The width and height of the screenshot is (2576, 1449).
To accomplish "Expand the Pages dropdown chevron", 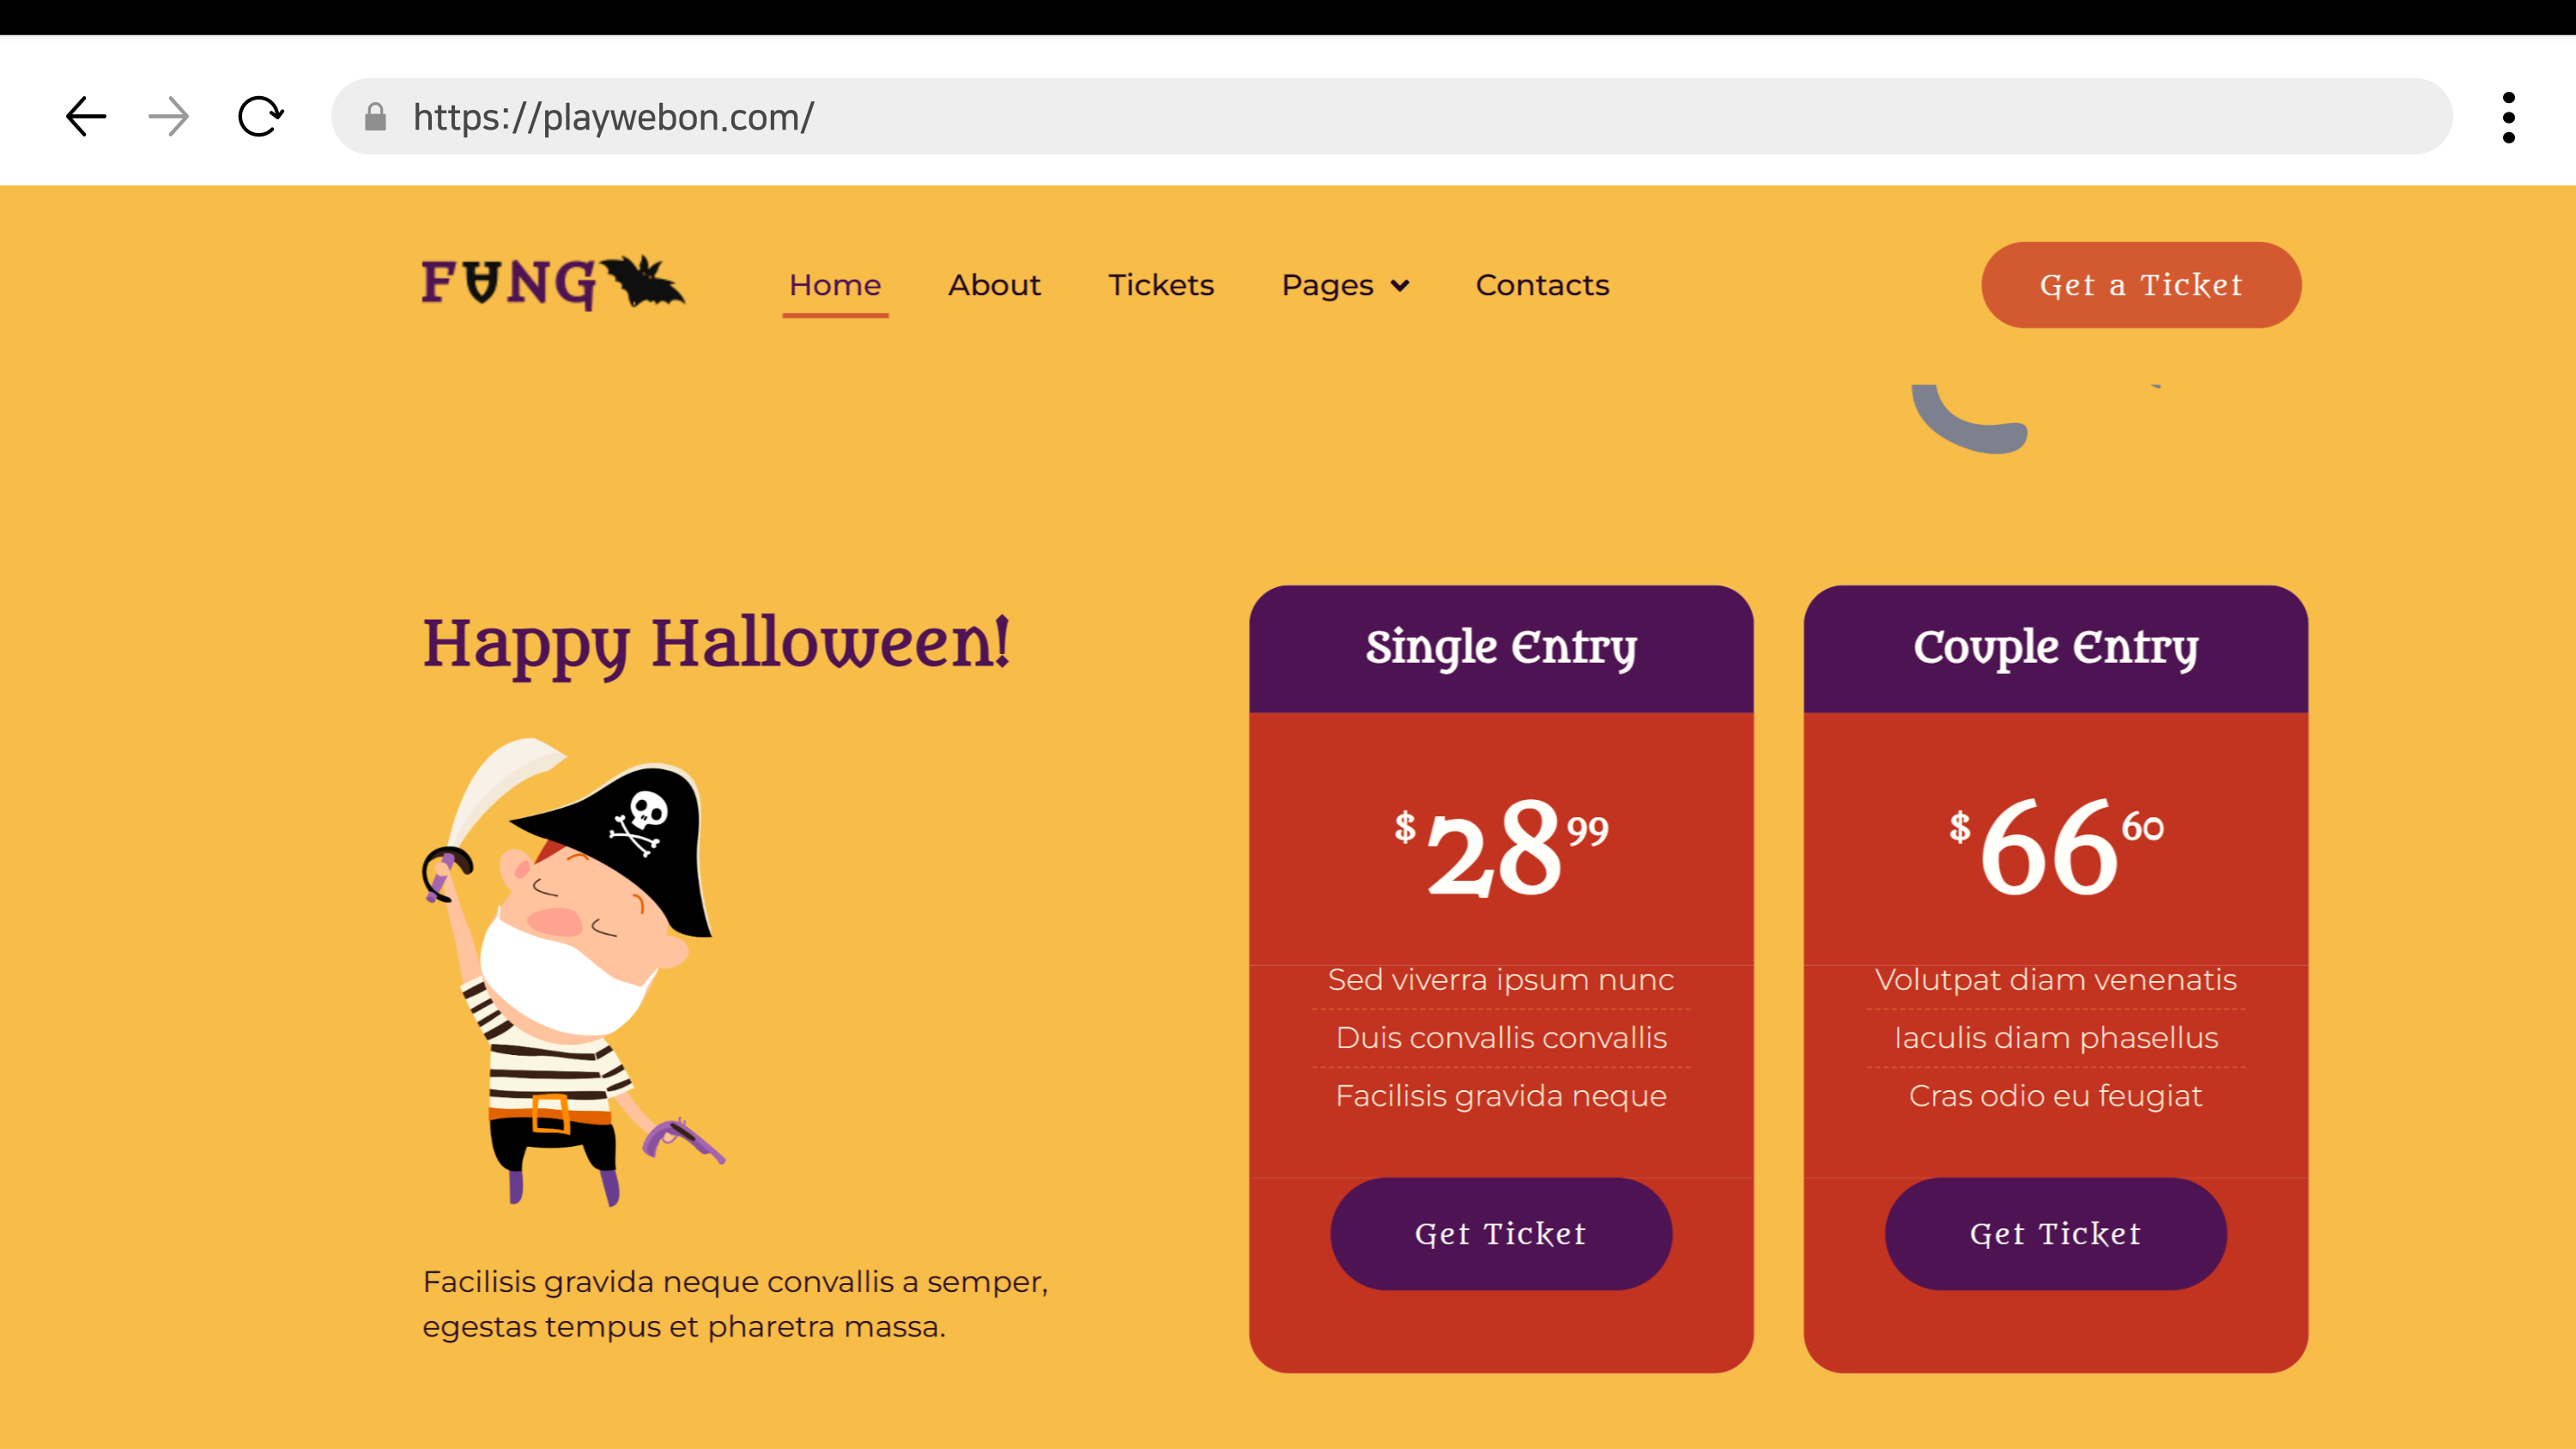I will (x=1400, y=286).
